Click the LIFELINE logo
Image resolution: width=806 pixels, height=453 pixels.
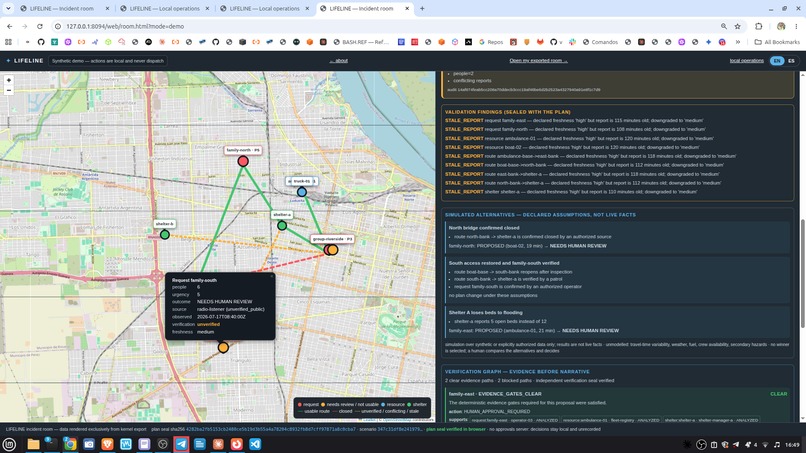pos(25,61)
